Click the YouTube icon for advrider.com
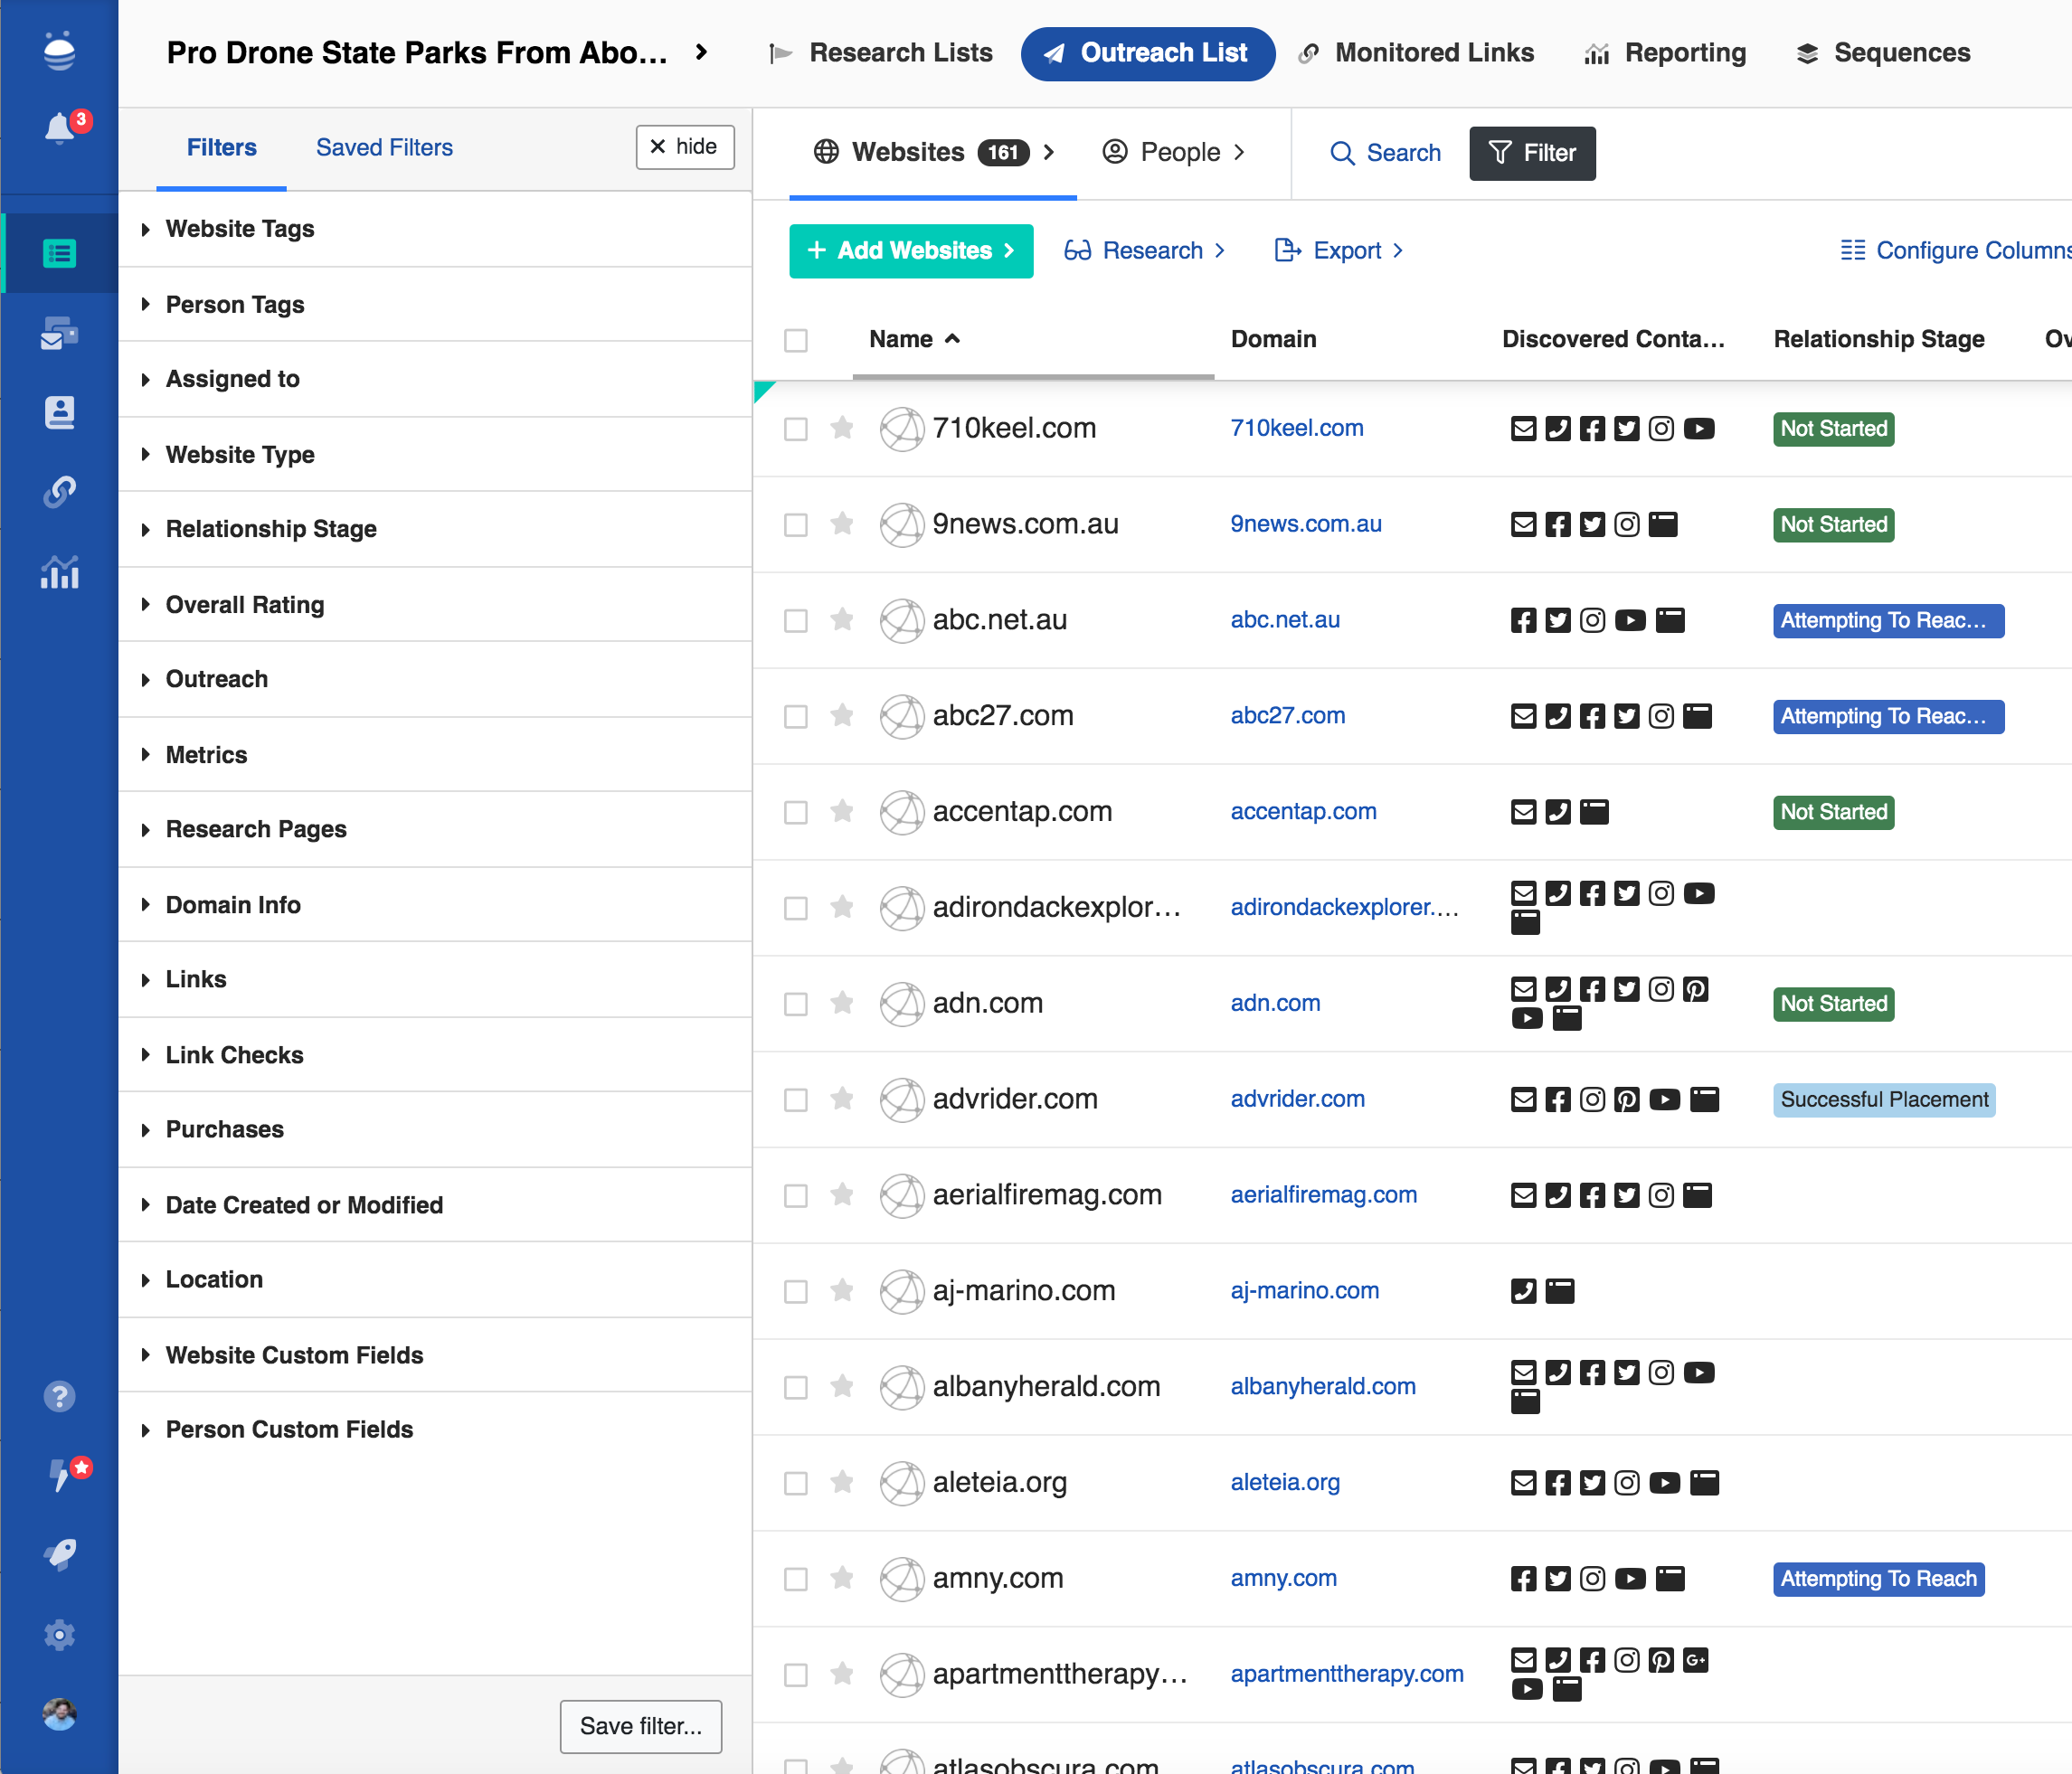 1664,1099
